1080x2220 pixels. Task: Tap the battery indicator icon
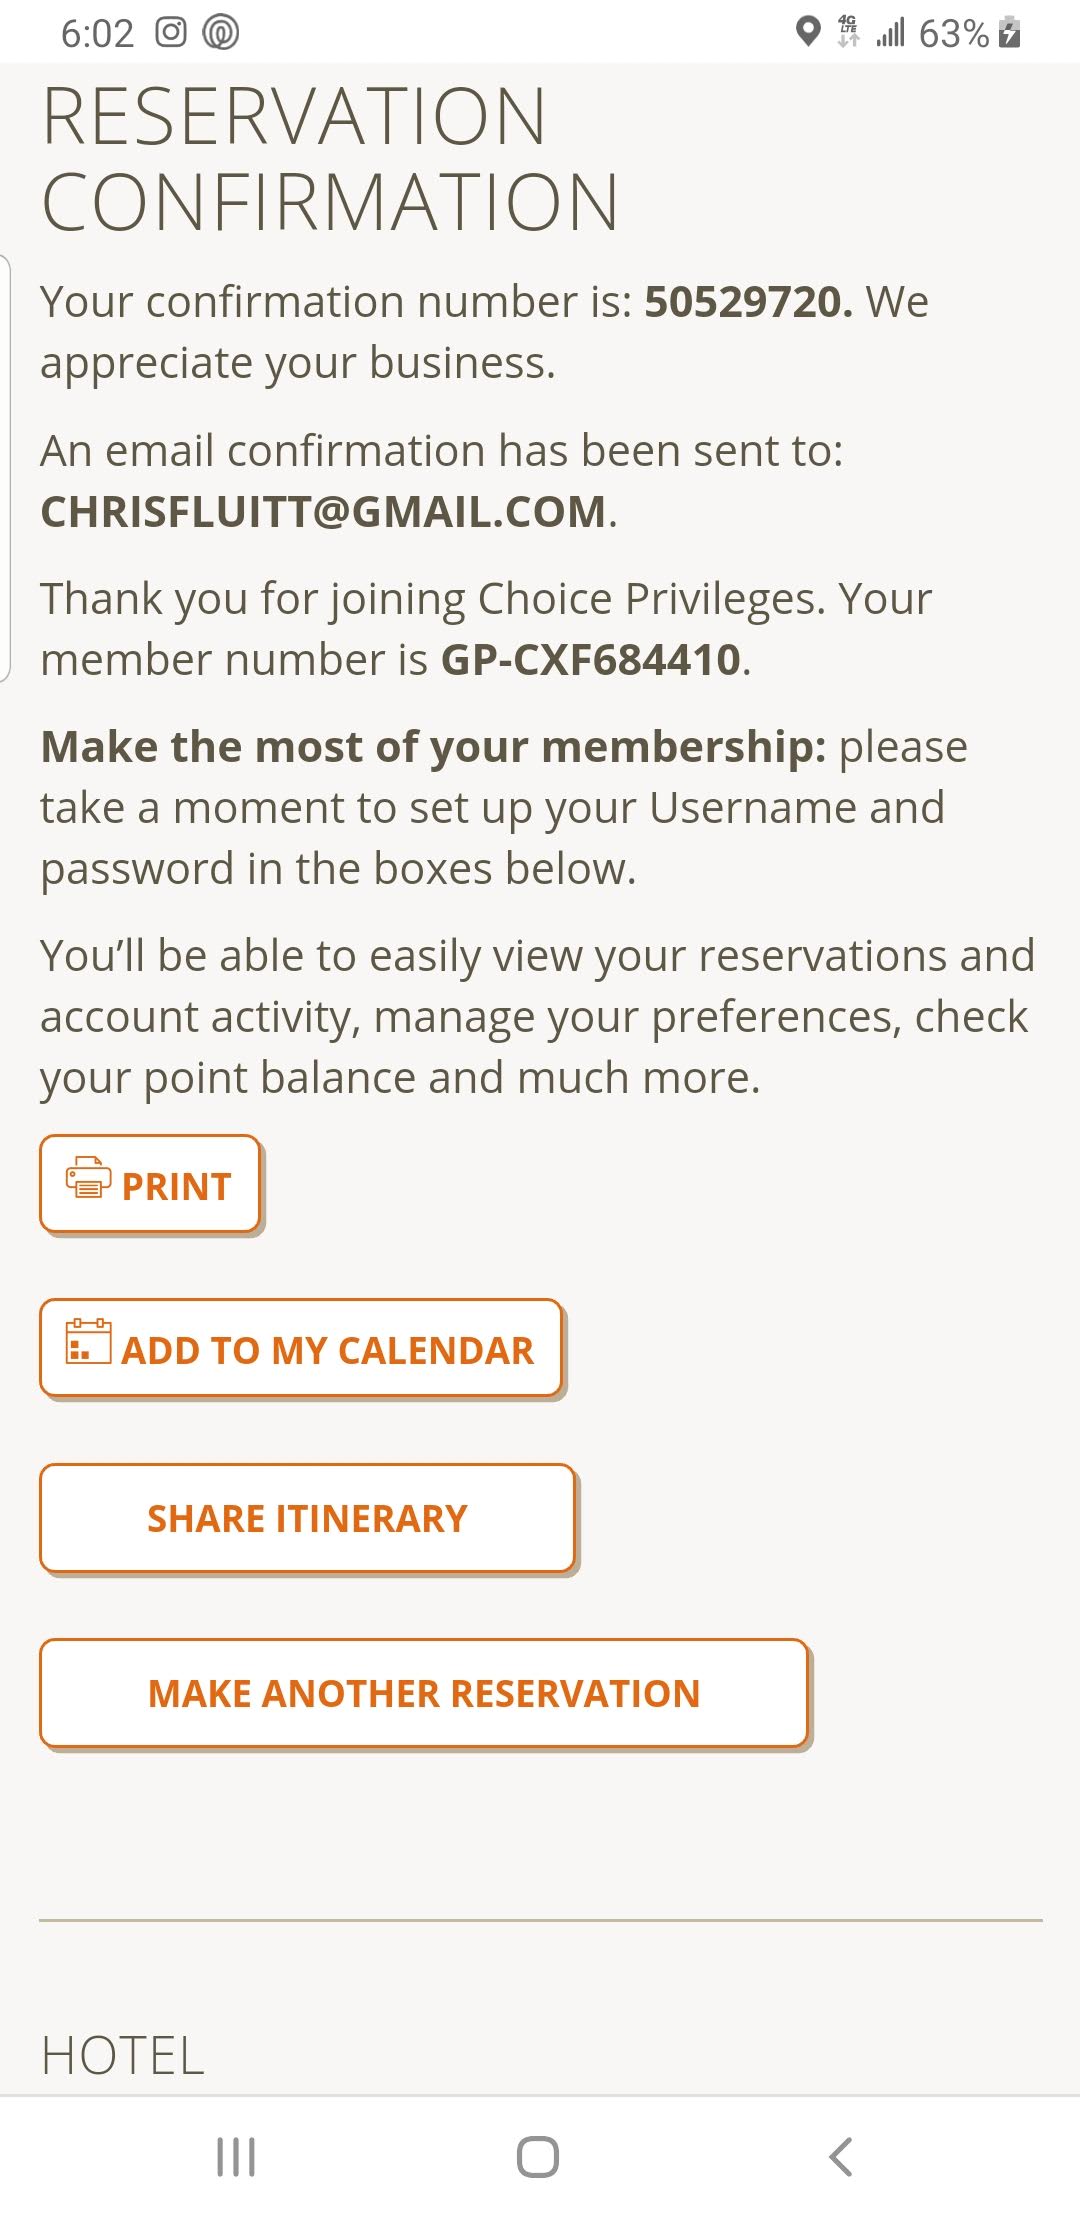point(1011,33)
